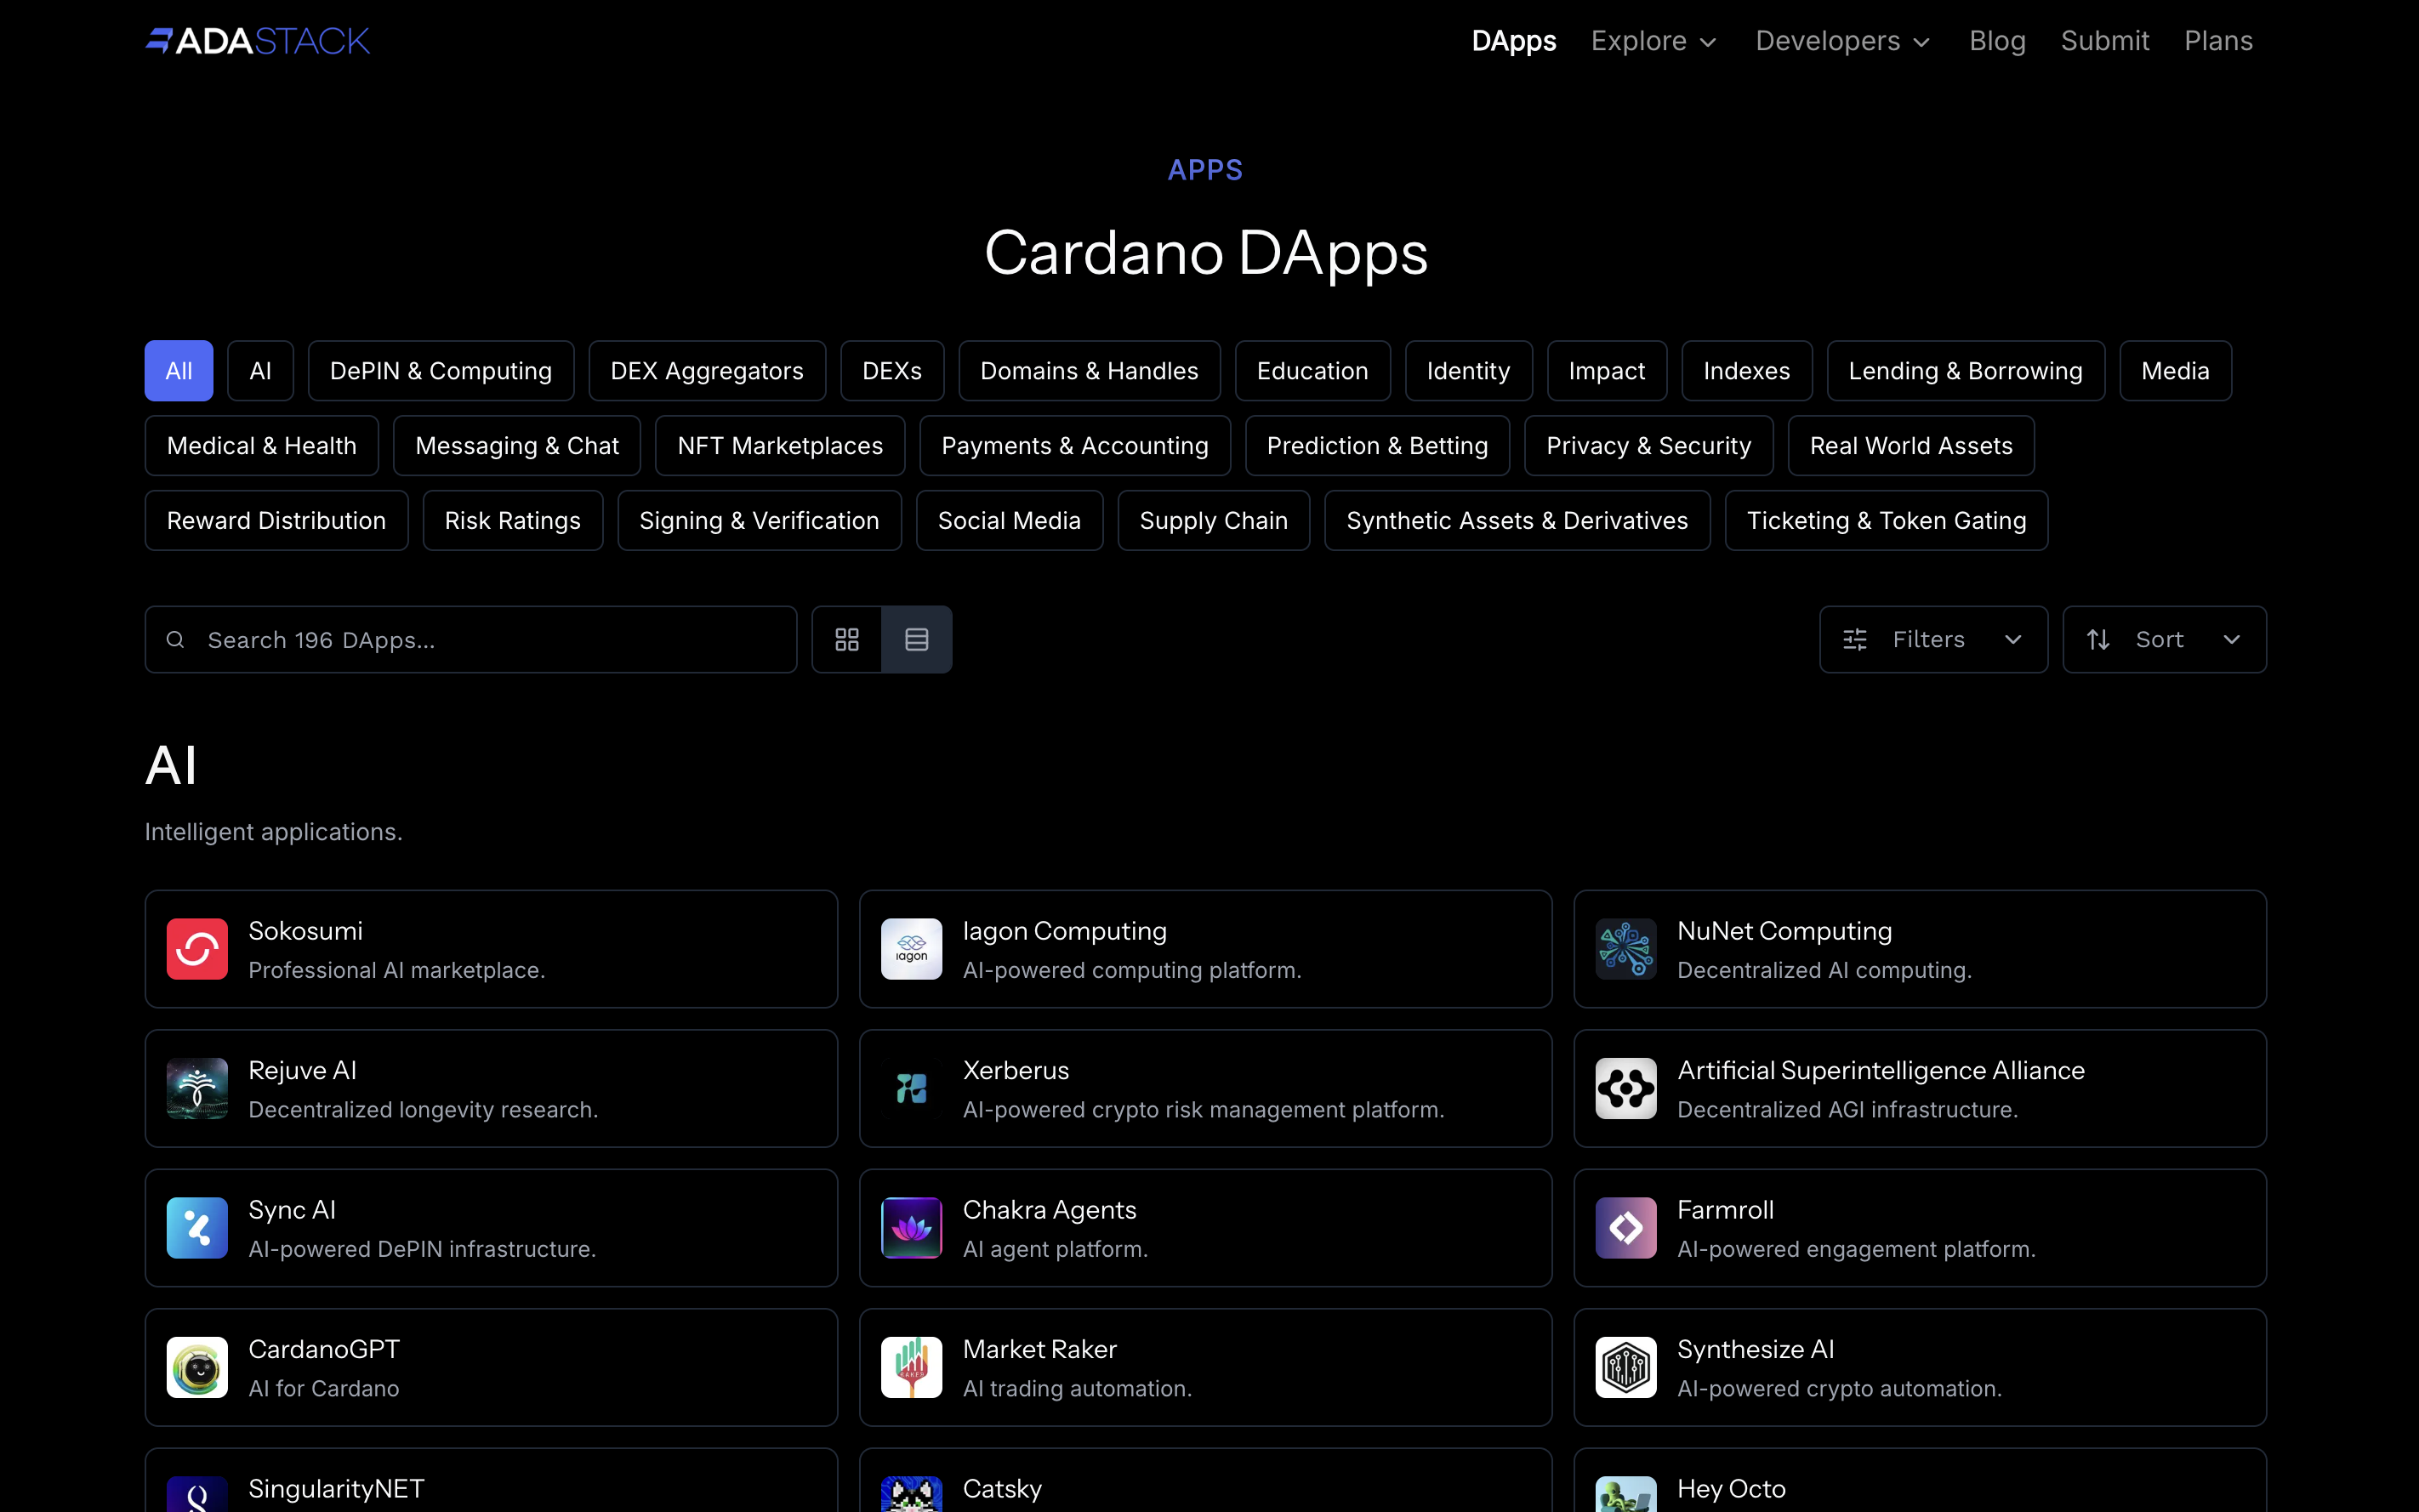Filter by Risk Ratings

click(513, 521)
